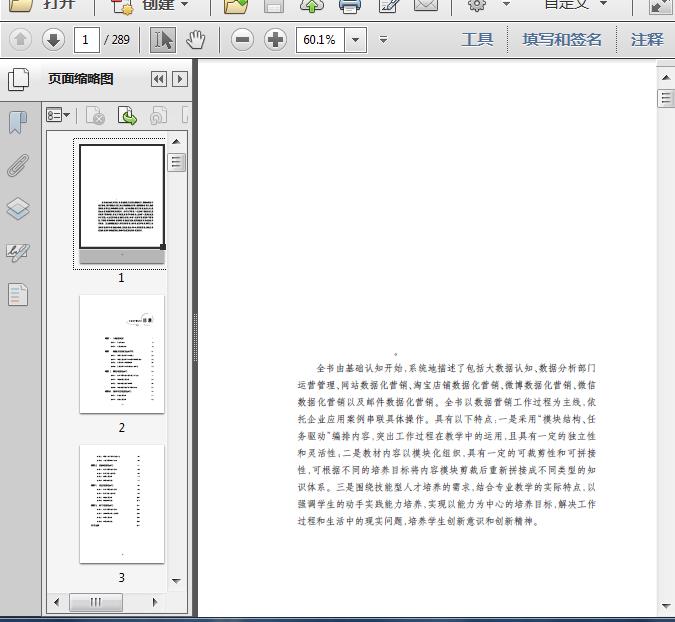Image resolution: width=675 pixels, height=622 pixels.
Task: Click document scroll up arrow
Action: pos(666,77)
